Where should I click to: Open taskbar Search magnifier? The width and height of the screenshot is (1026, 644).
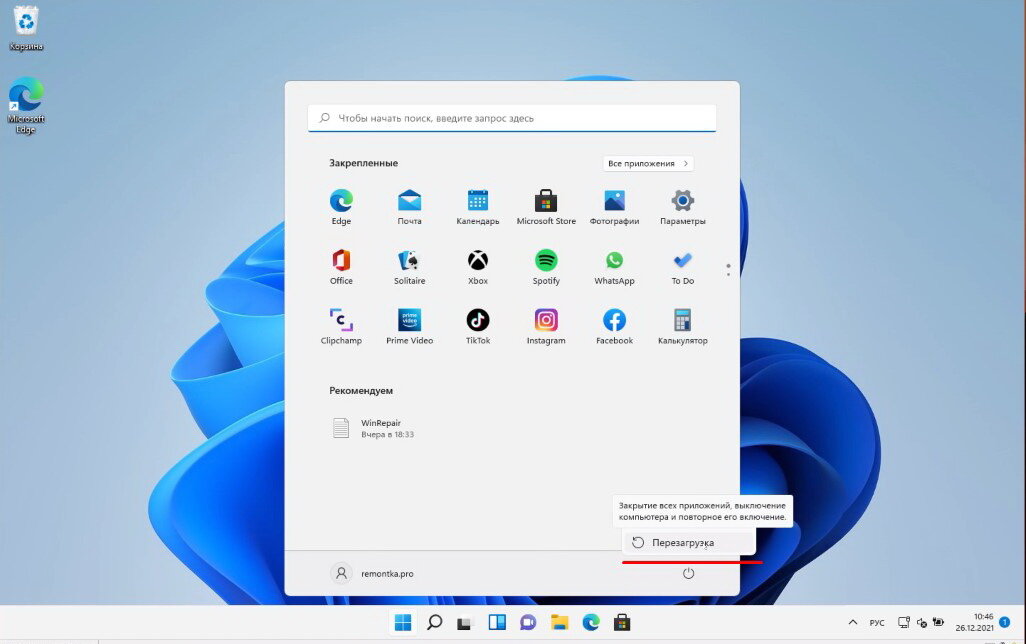point(434,622)
